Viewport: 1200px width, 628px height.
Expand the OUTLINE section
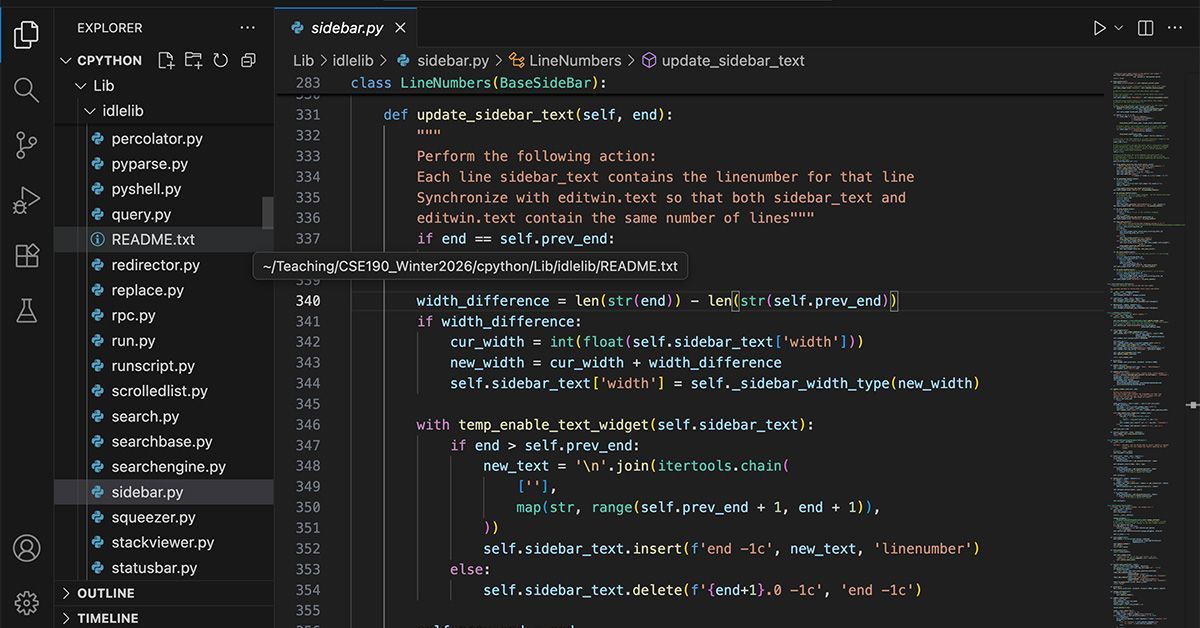point(105,593)
